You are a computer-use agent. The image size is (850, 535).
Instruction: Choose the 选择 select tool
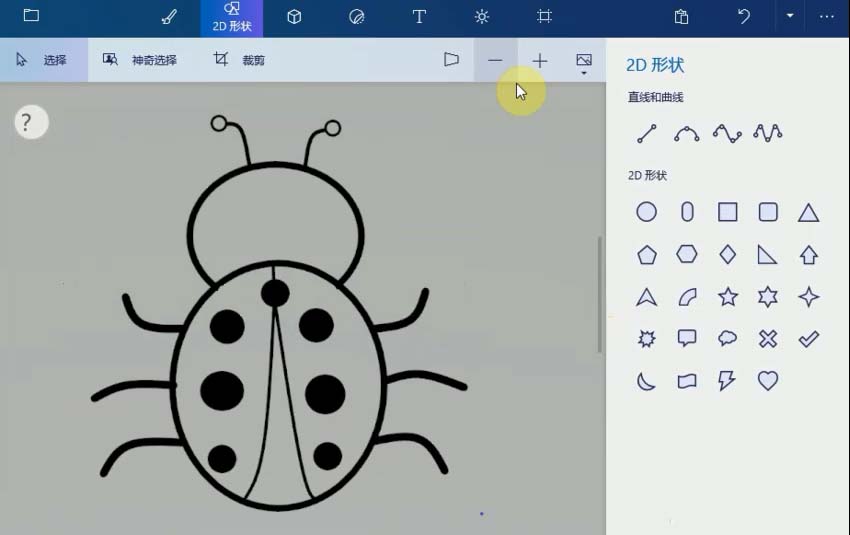click(42, 60)
